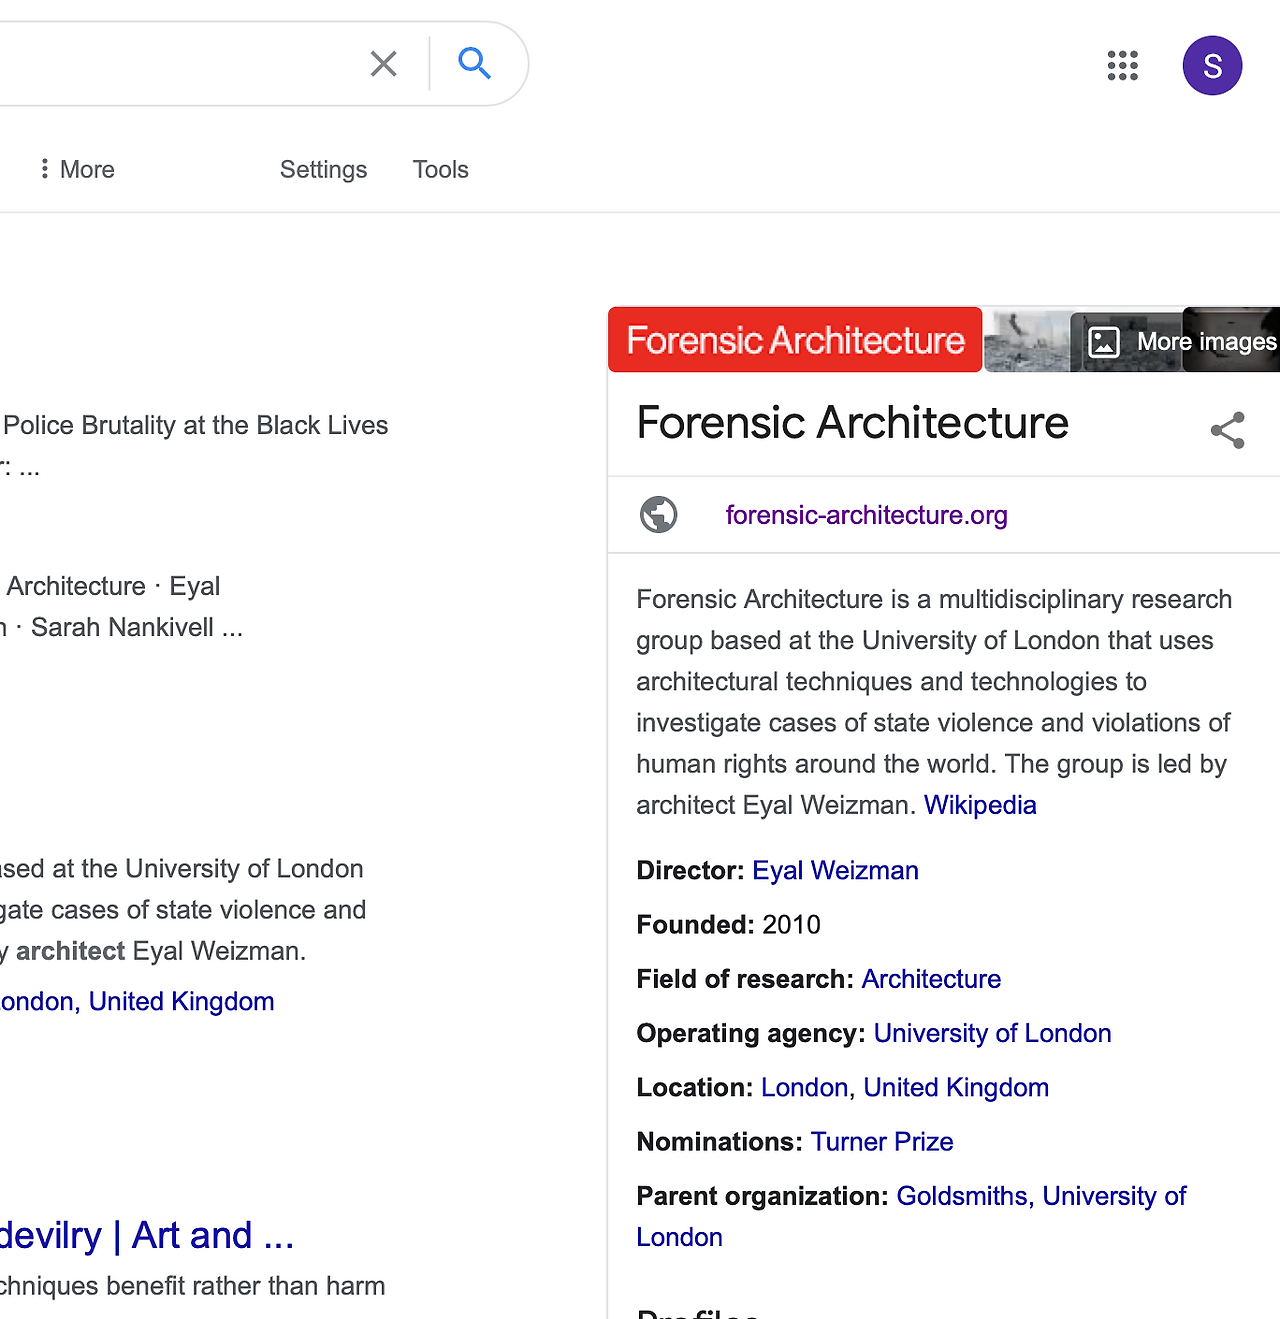Click the globe website icon
1280x1319 pixels.
coord(658,515)
